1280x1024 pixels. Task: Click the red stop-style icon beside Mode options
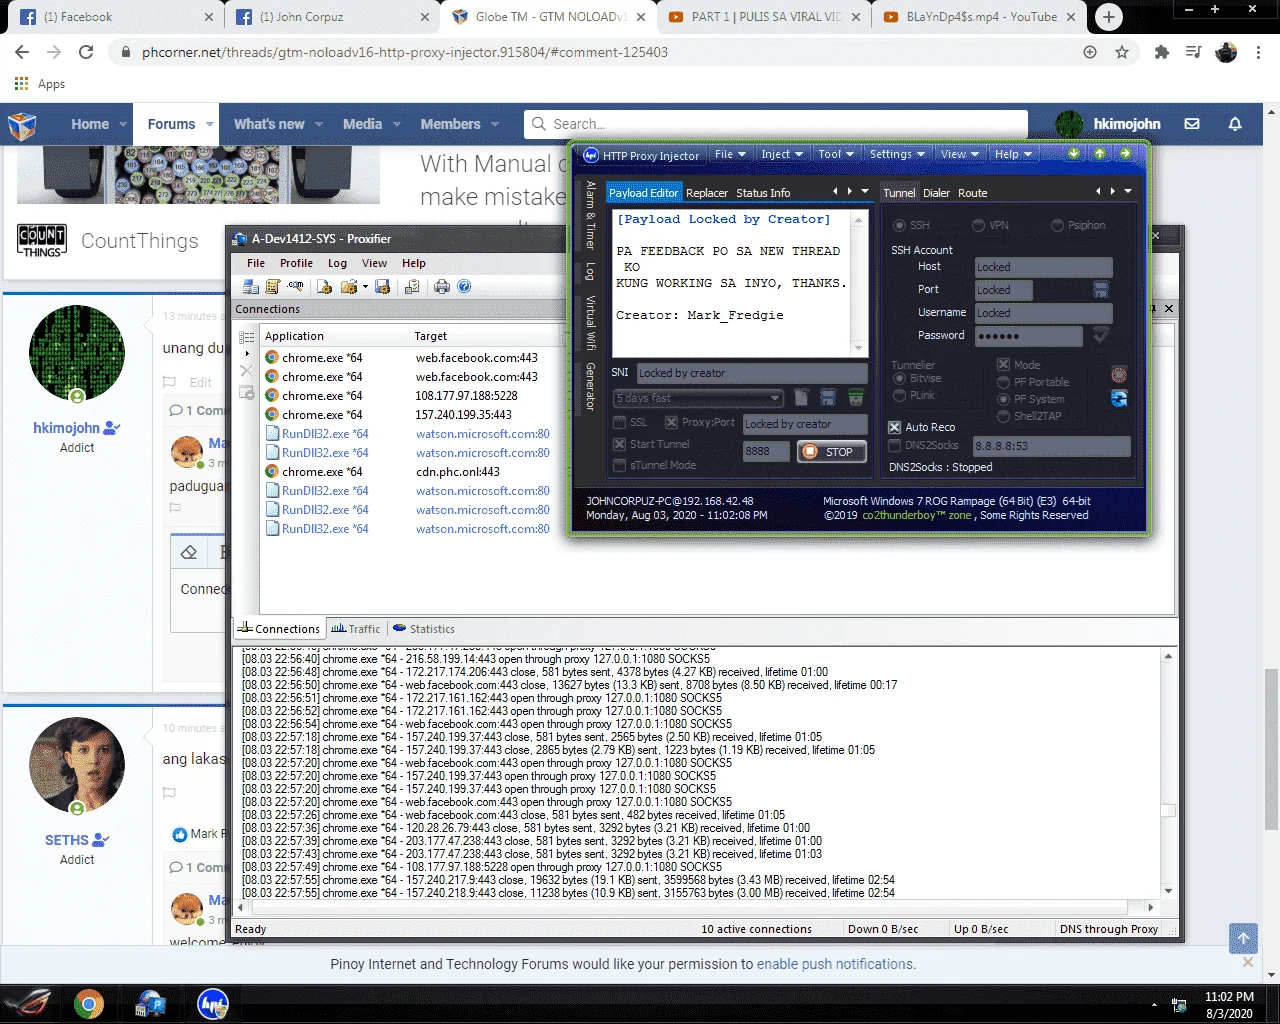pos(1119,375)
